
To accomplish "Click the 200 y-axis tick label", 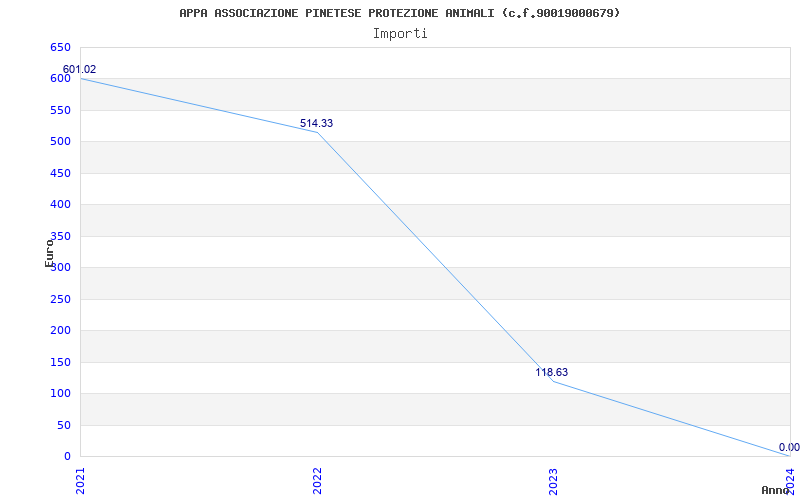I will pos(60,331).
